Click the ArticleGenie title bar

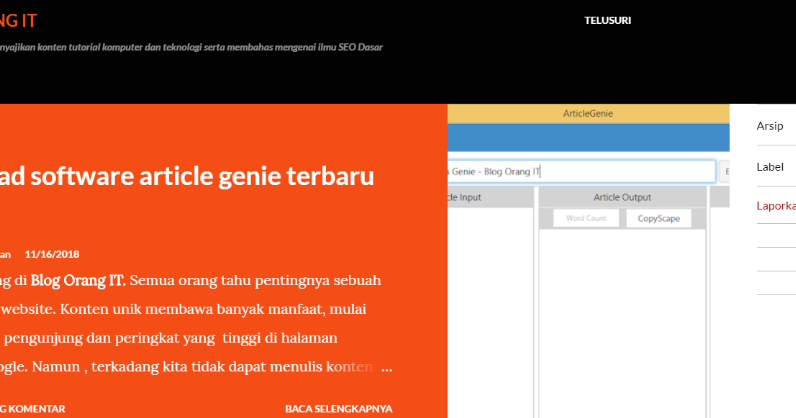[588, 114]
